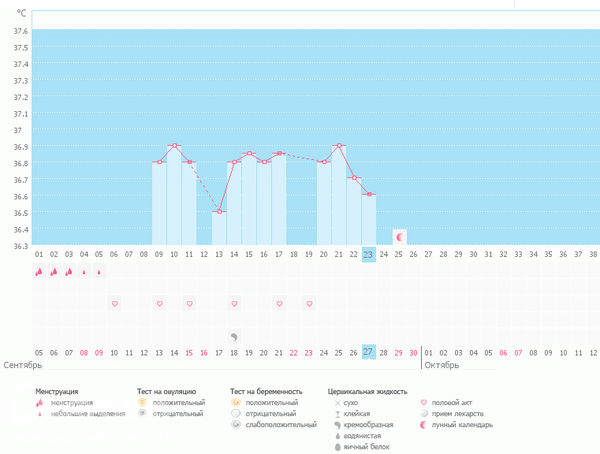Click the menstruation icon under cycle day 03
600x454 pixels.
[x=69, y=271]
